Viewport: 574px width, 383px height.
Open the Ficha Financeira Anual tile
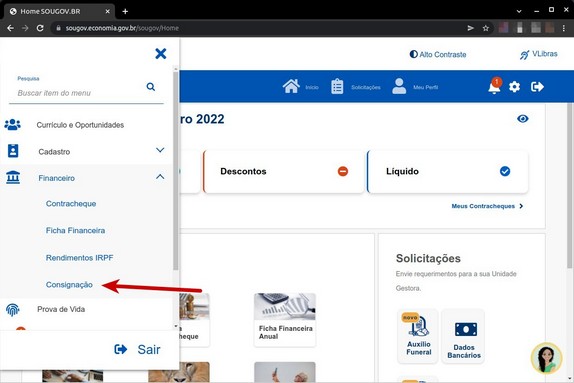click(285, 320)
